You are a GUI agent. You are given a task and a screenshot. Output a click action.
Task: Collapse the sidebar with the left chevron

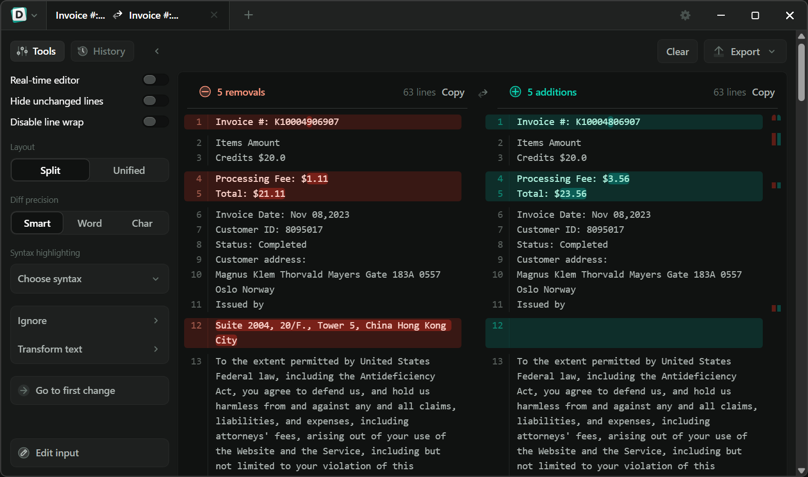point(157,51)
